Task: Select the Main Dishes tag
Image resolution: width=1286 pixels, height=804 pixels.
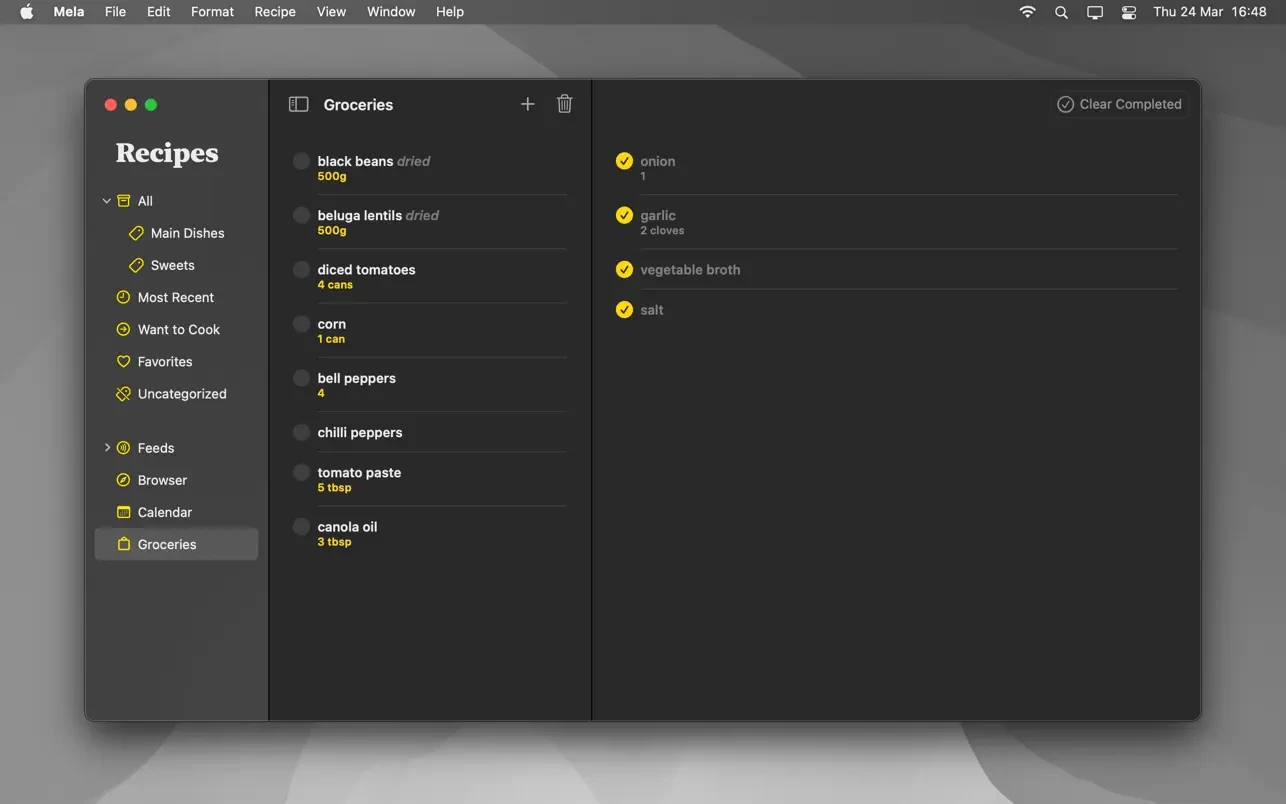Action: pyautogui.click(x=187, y=233)
